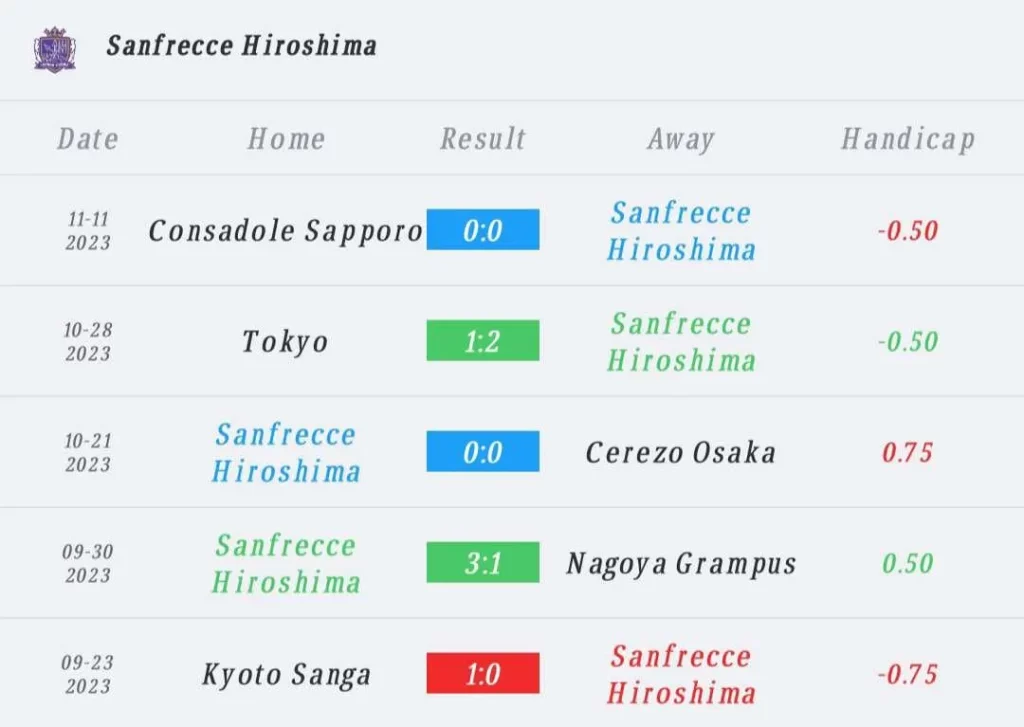The image size is (1024, 727).
Task: Select the Date column header
Action: [x=88, y=138]
